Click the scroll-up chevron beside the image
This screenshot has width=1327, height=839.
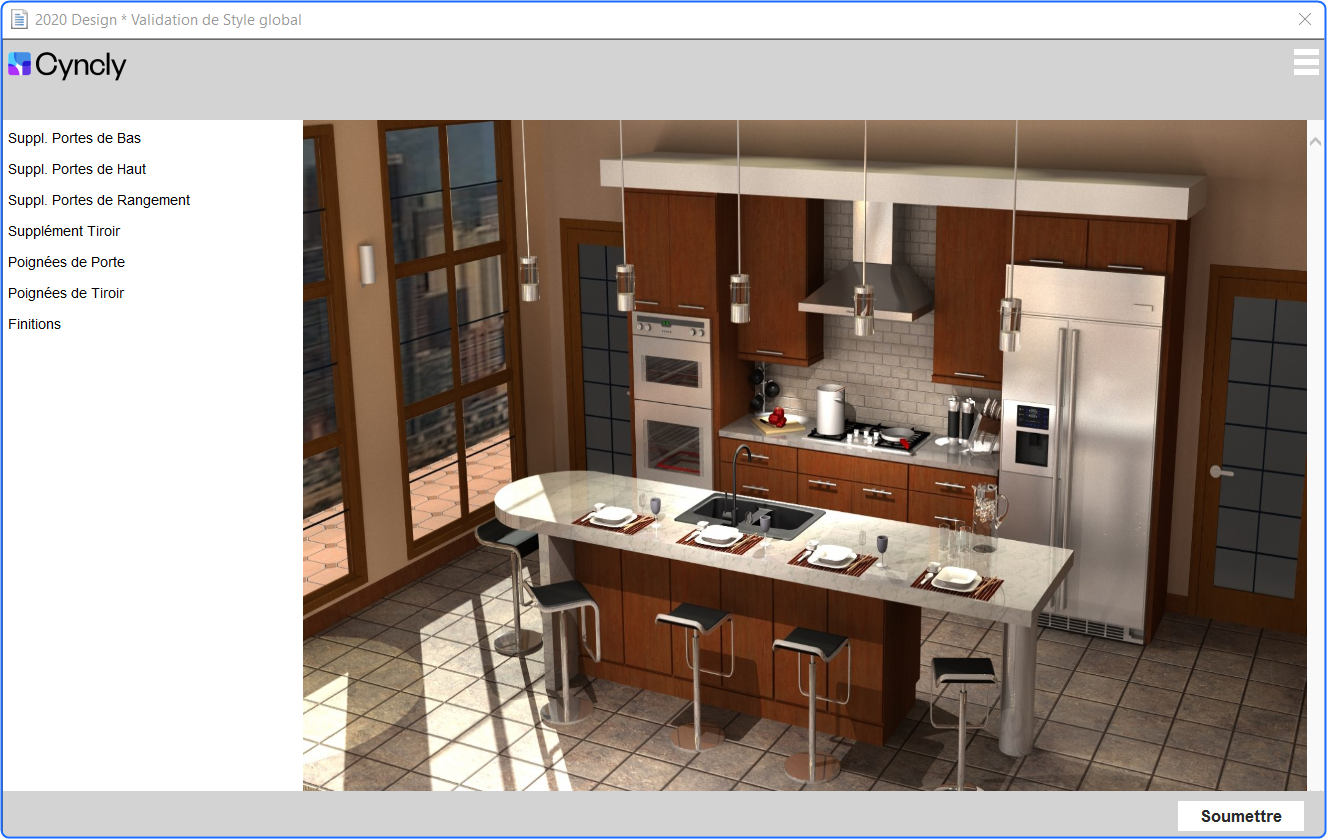point(1315,142)
